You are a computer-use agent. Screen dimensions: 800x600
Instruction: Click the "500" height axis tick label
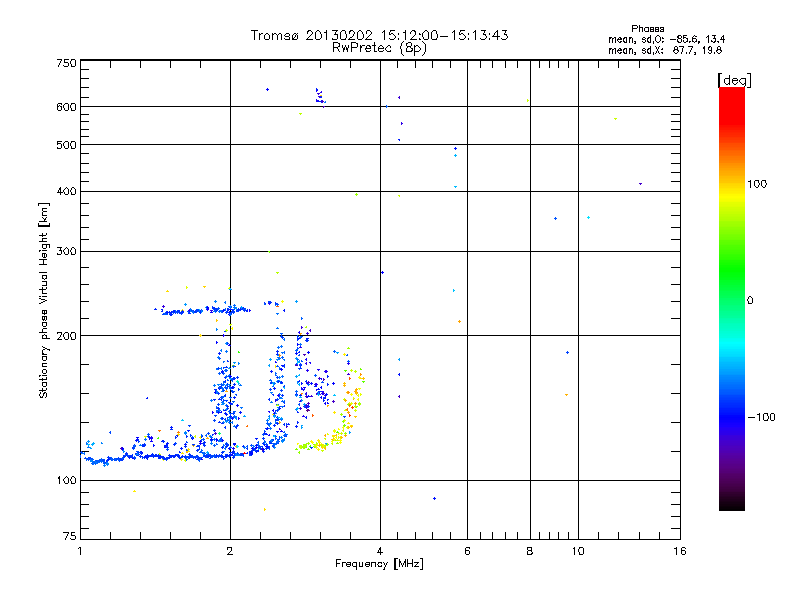66,145
